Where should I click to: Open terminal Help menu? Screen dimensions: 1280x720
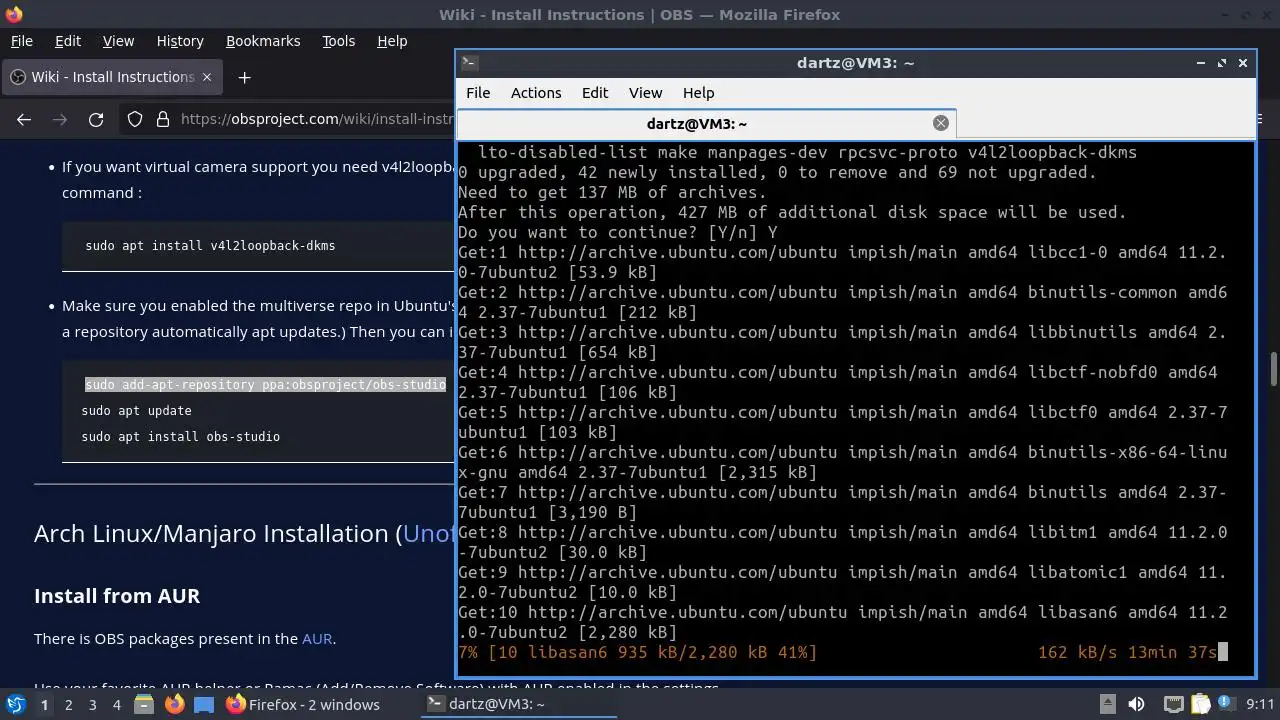(x=698, y=92)
